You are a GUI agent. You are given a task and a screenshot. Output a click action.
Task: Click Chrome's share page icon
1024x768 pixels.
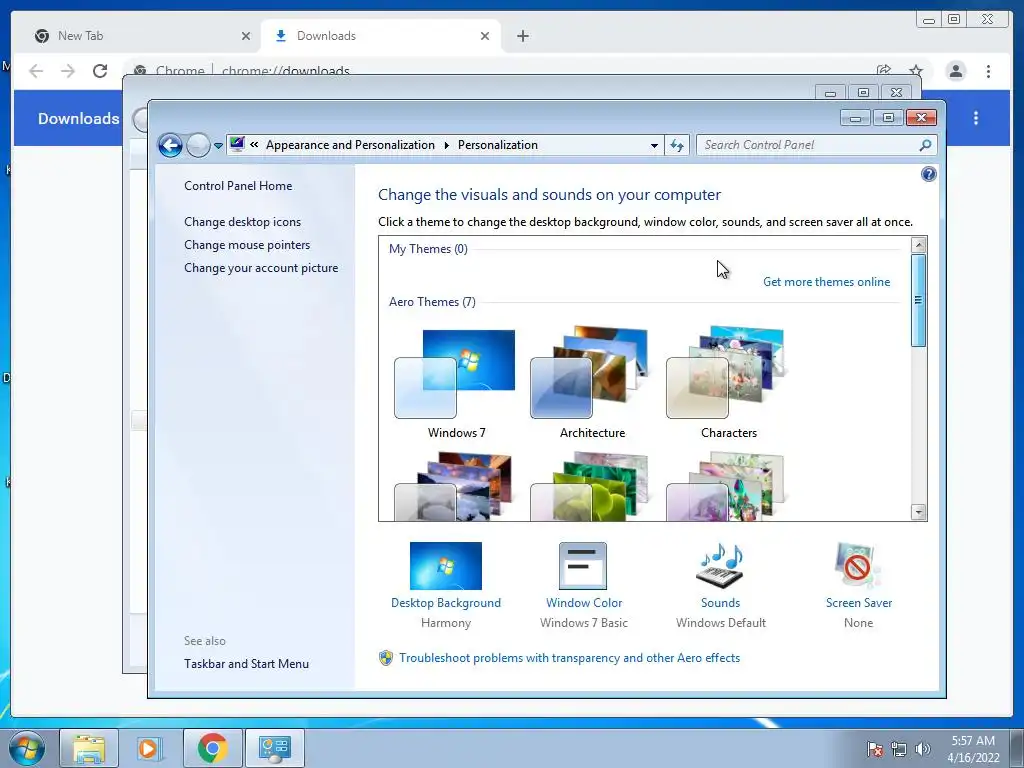point(884,71)
